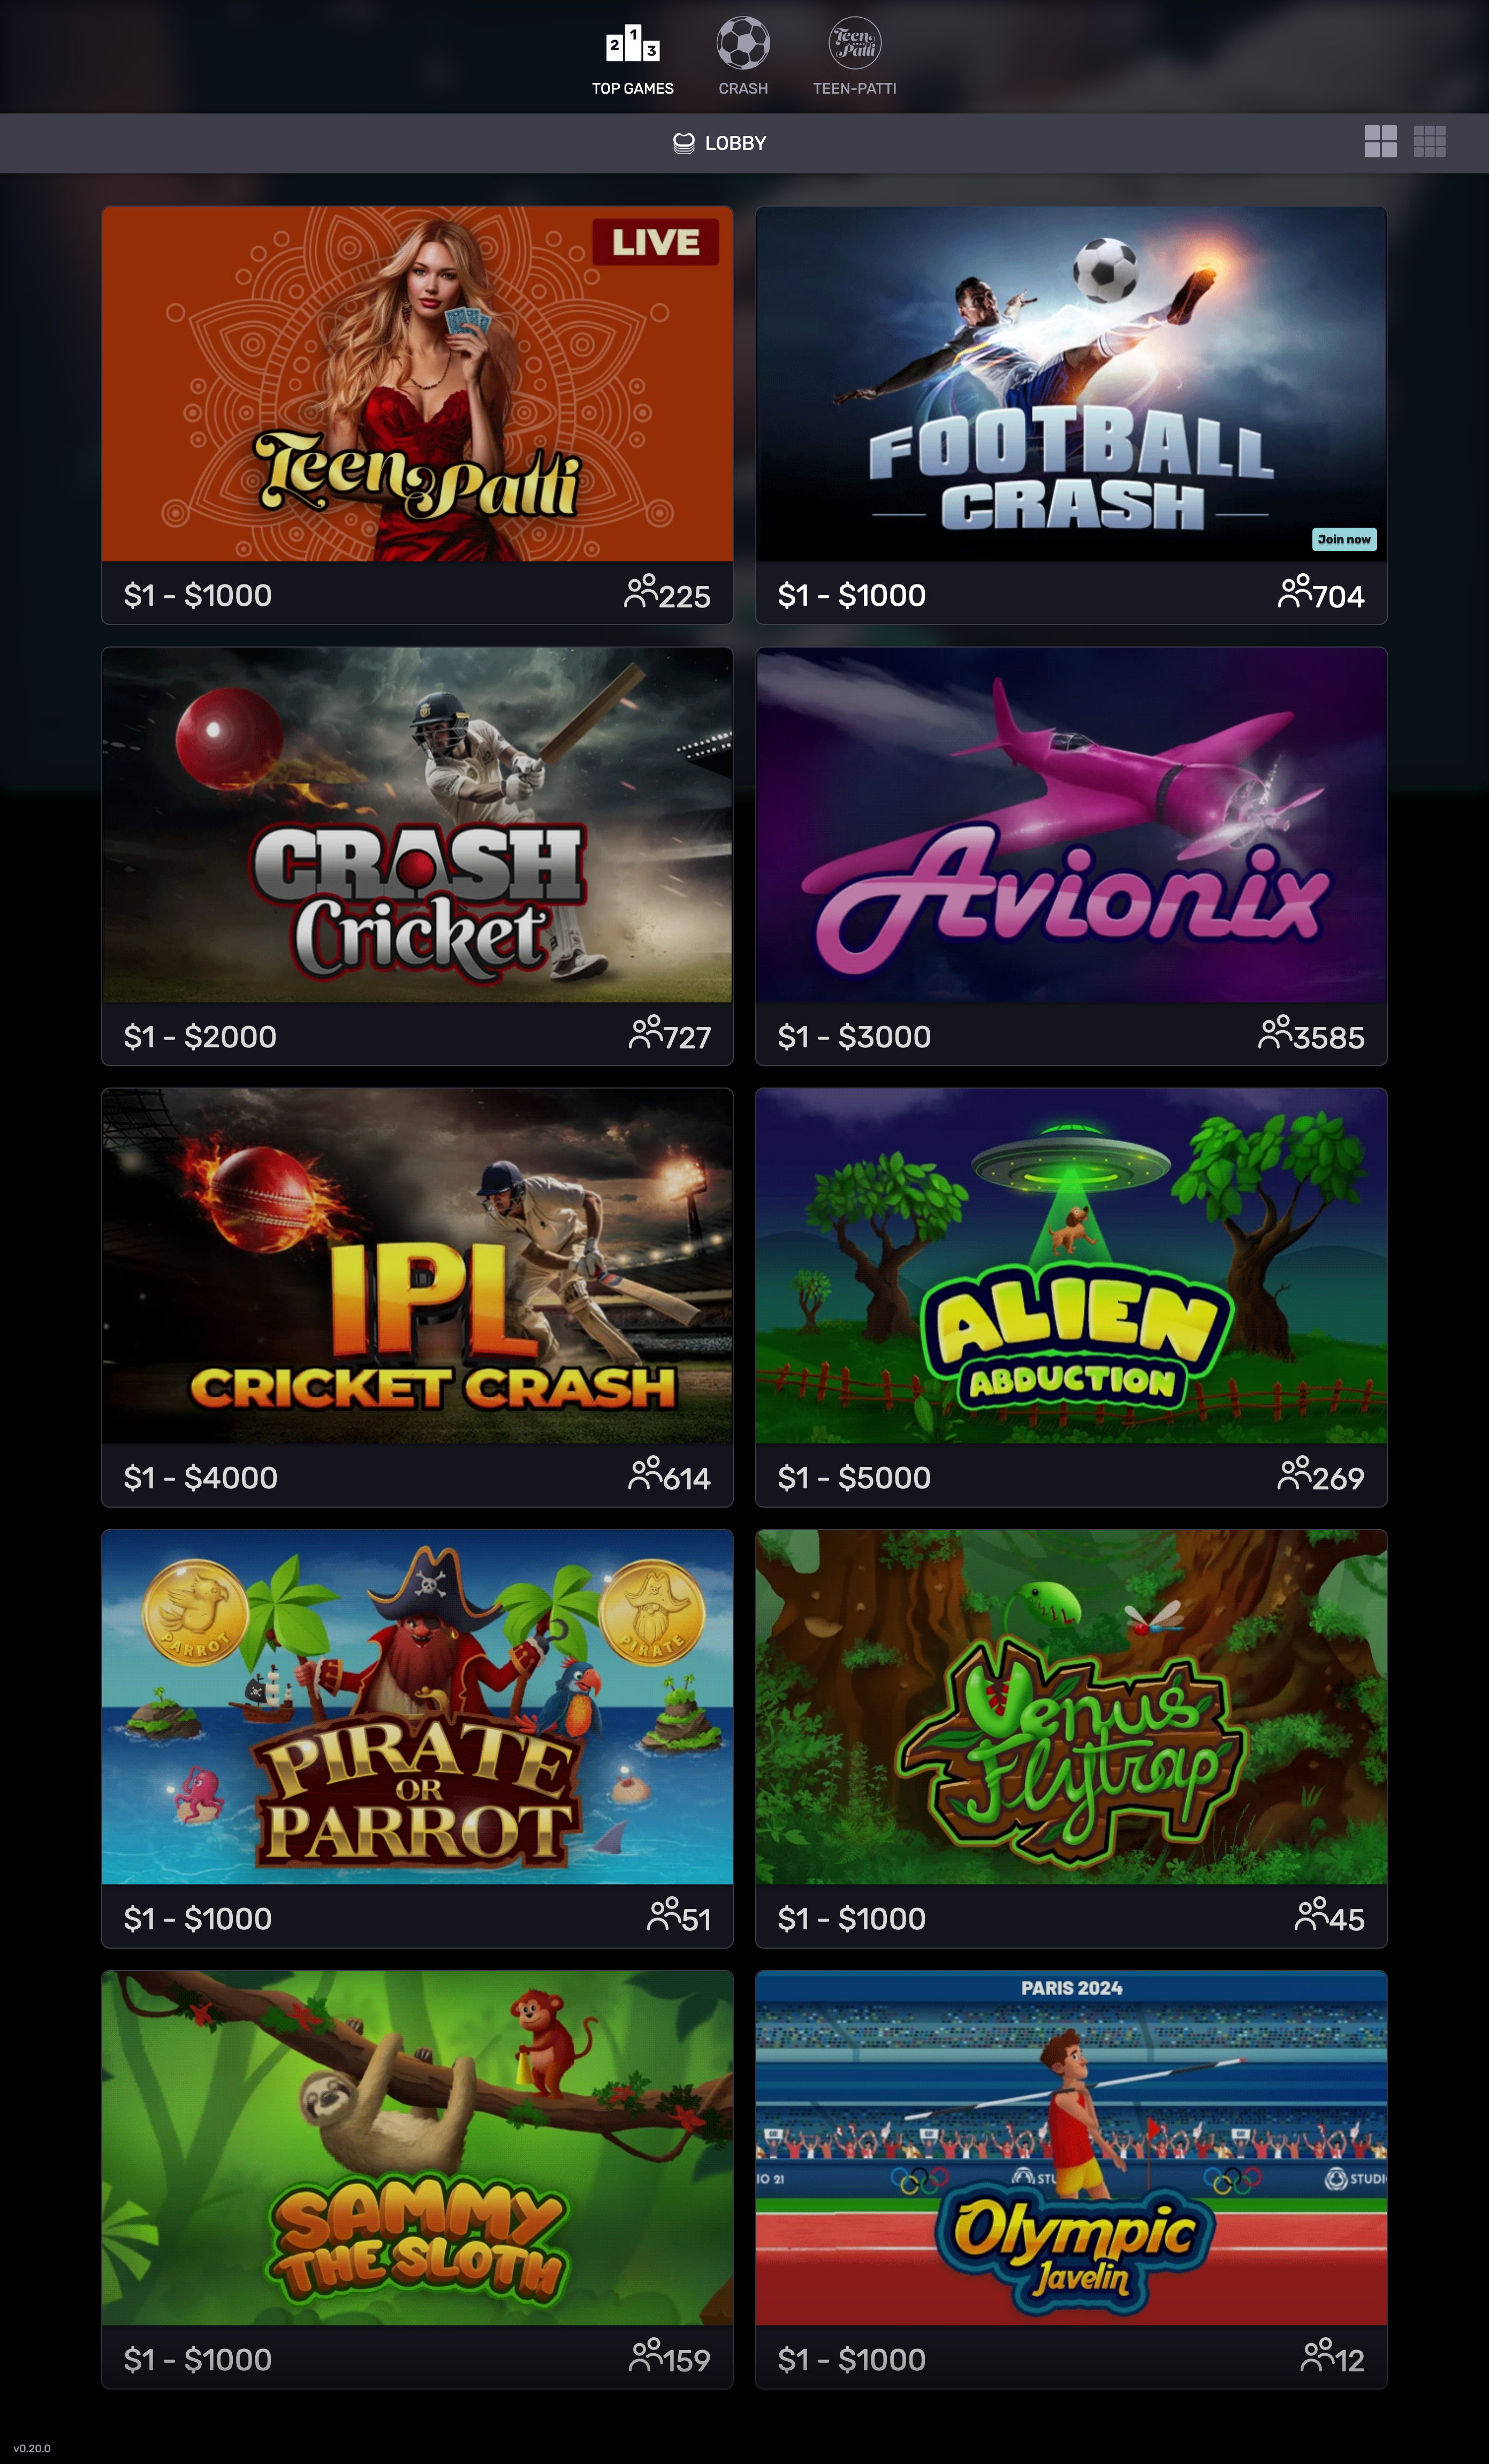Launch Venus Flytrap game

1071,1707
